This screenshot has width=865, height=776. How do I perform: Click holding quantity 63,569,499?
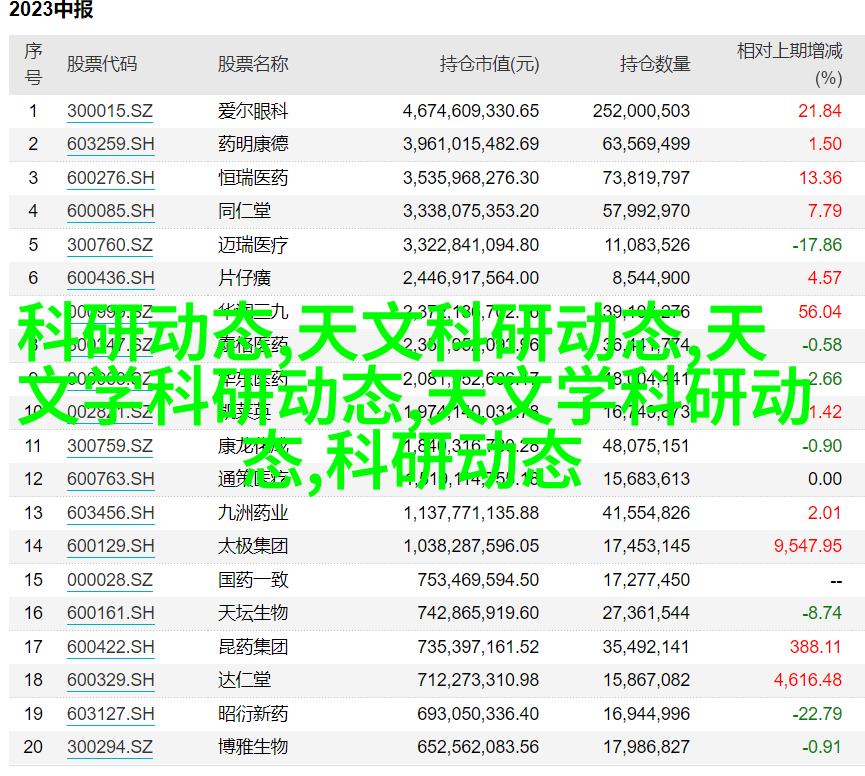coord(646,144)
